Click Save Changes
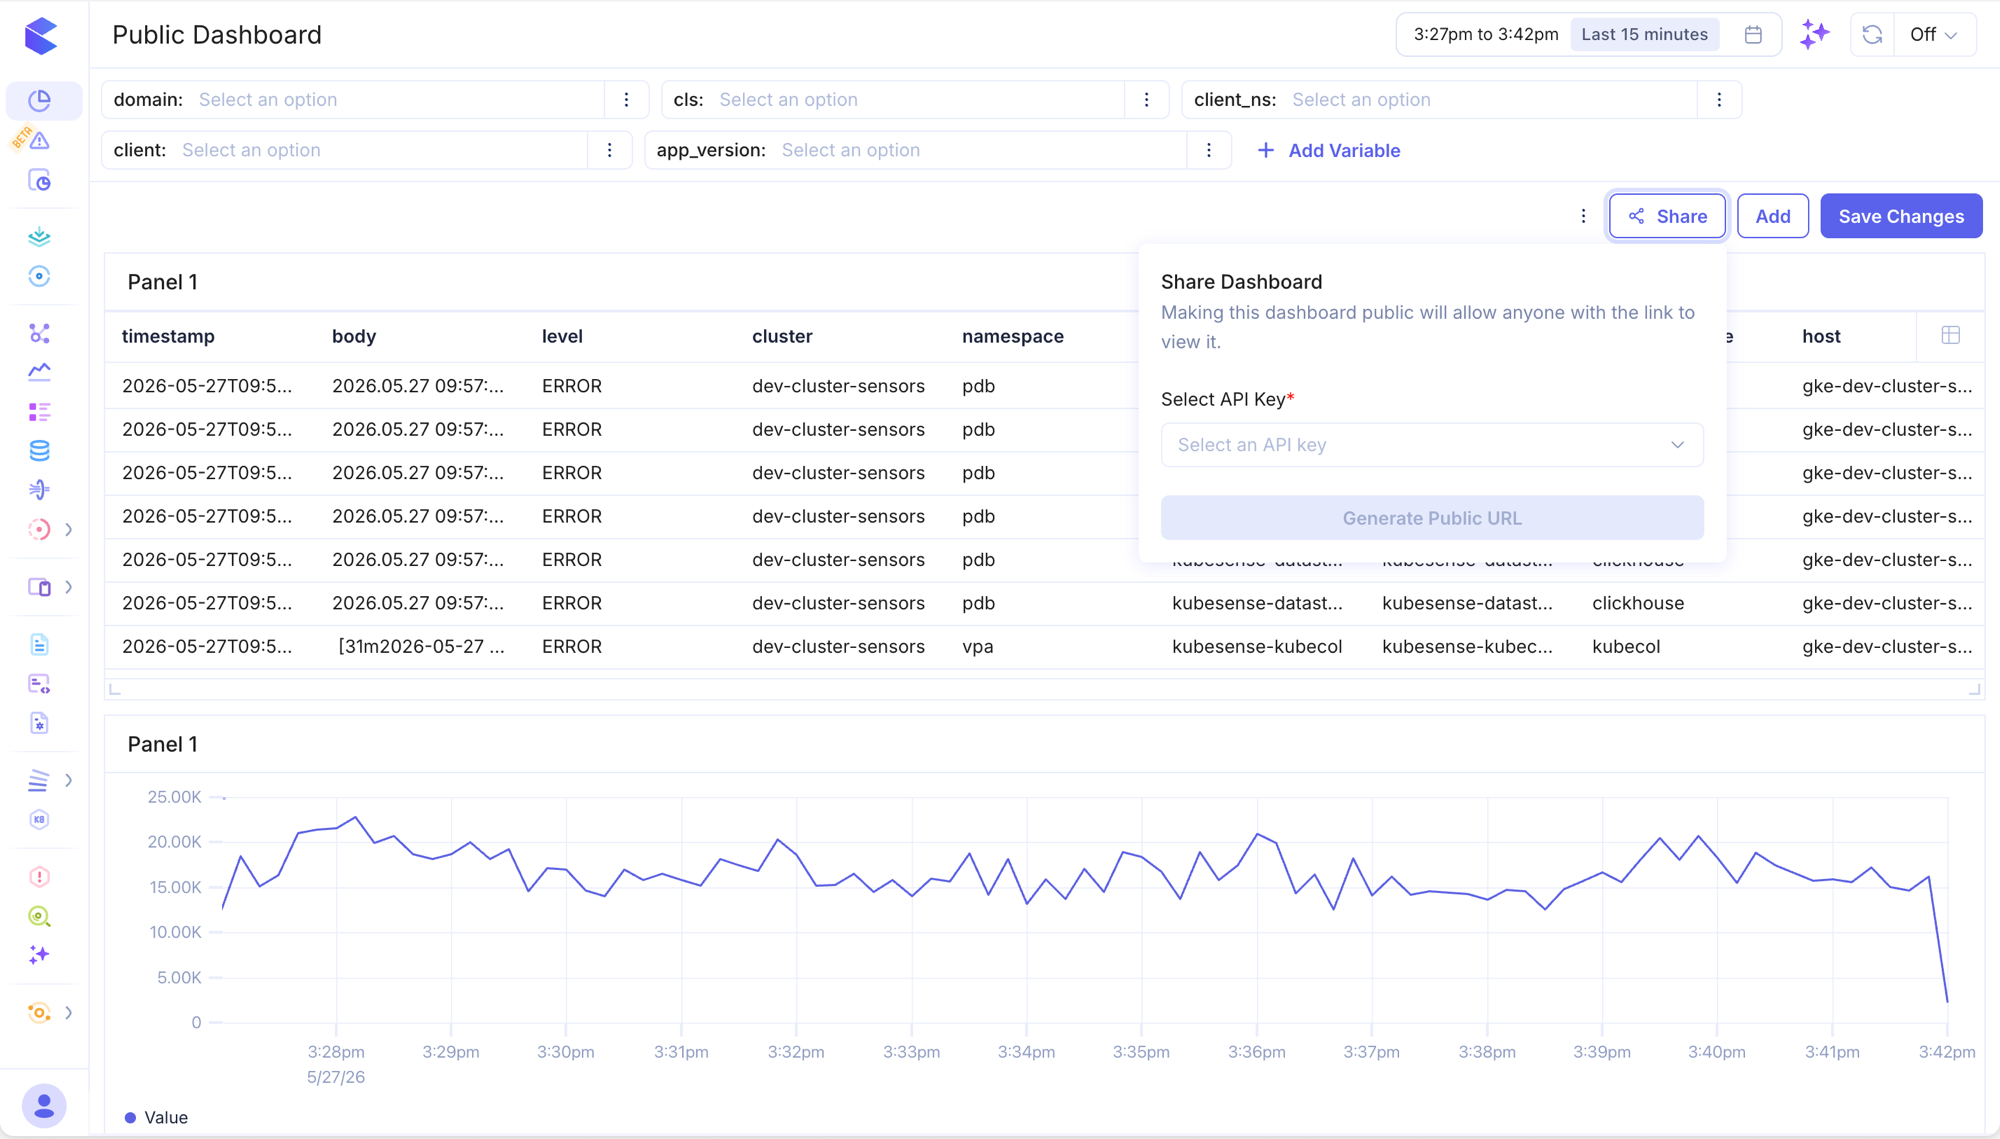 click(x=1901, y=216)
